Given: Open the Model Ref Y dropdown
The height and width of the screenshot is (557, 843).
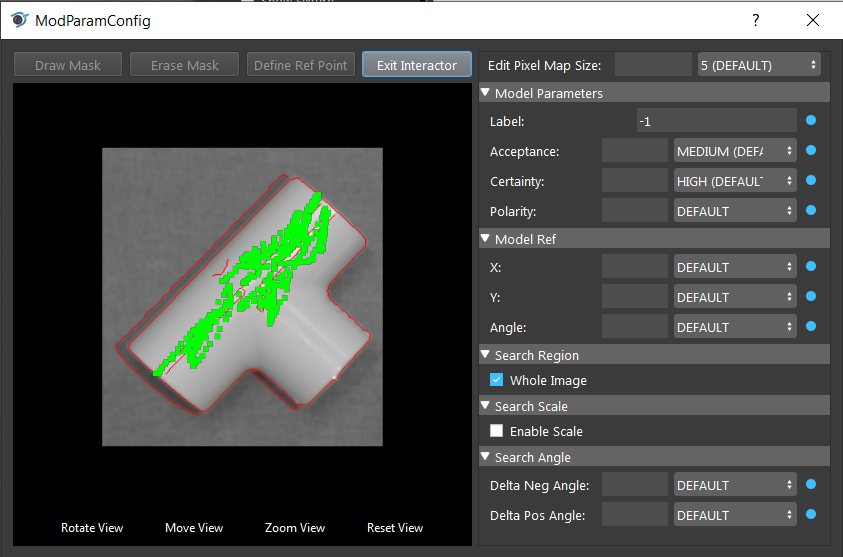Looking at the screenshot, I should click(735, 297).
